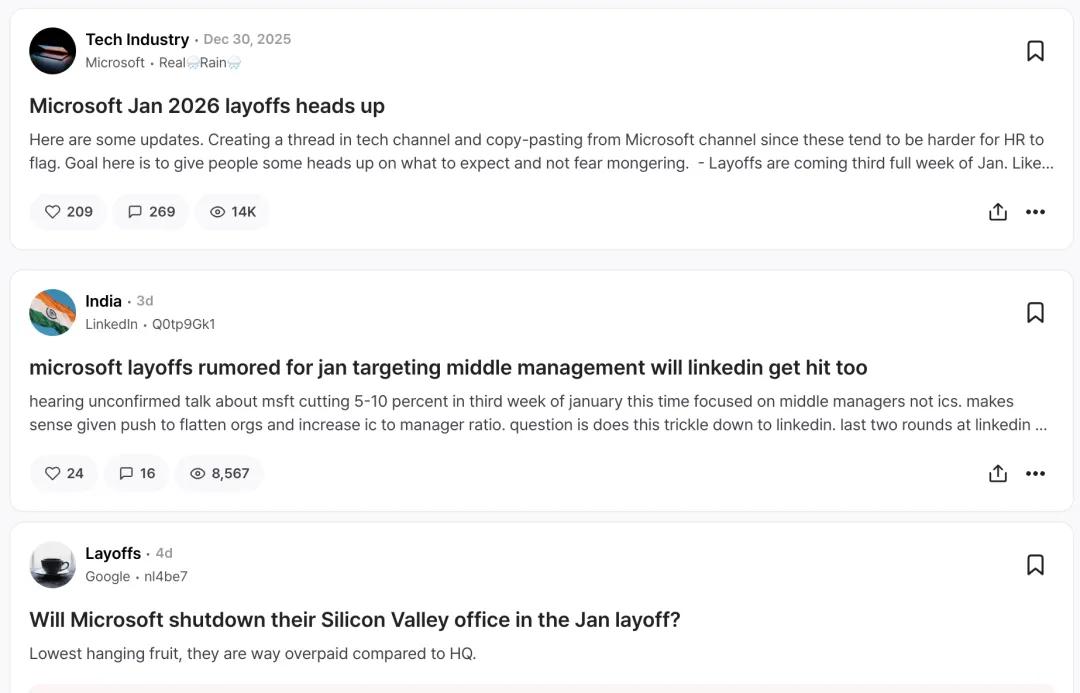Open comments on the 269-comment post

point(151,212)
